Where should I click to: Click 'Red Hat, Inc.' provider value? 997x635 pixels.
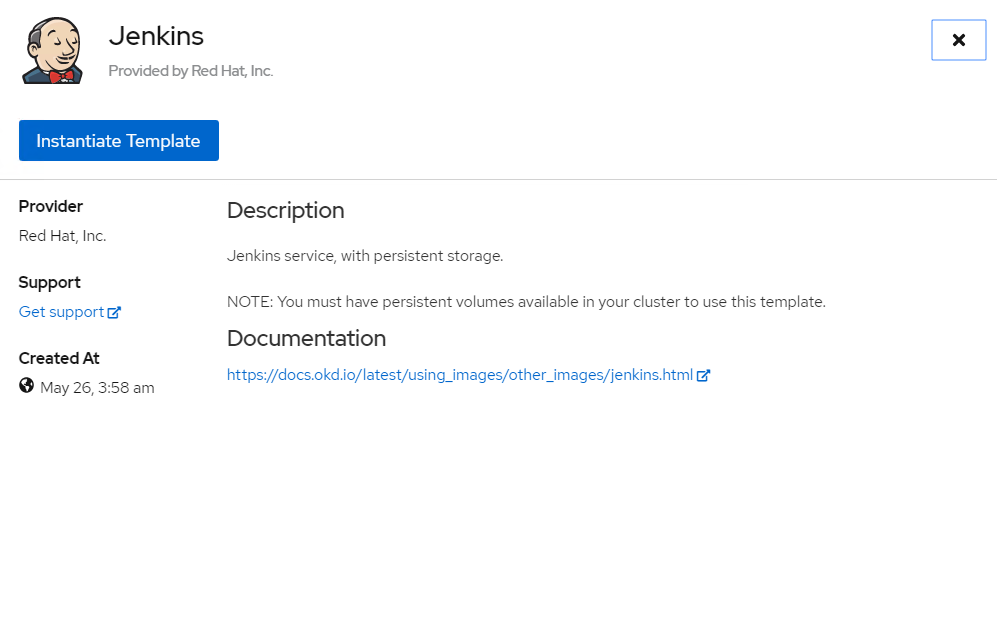pyautogui.click(x=62, y=236)
